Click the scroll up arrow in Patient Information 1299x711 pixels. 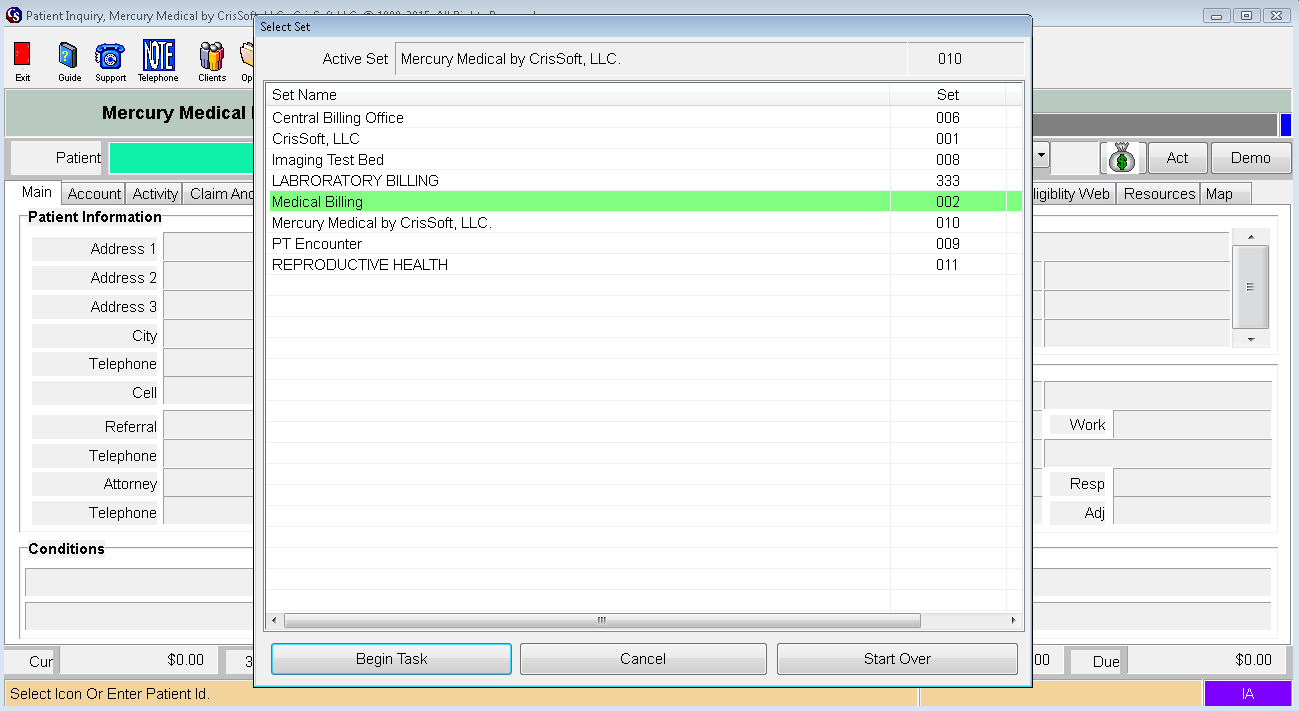[x=1250, y=237]
